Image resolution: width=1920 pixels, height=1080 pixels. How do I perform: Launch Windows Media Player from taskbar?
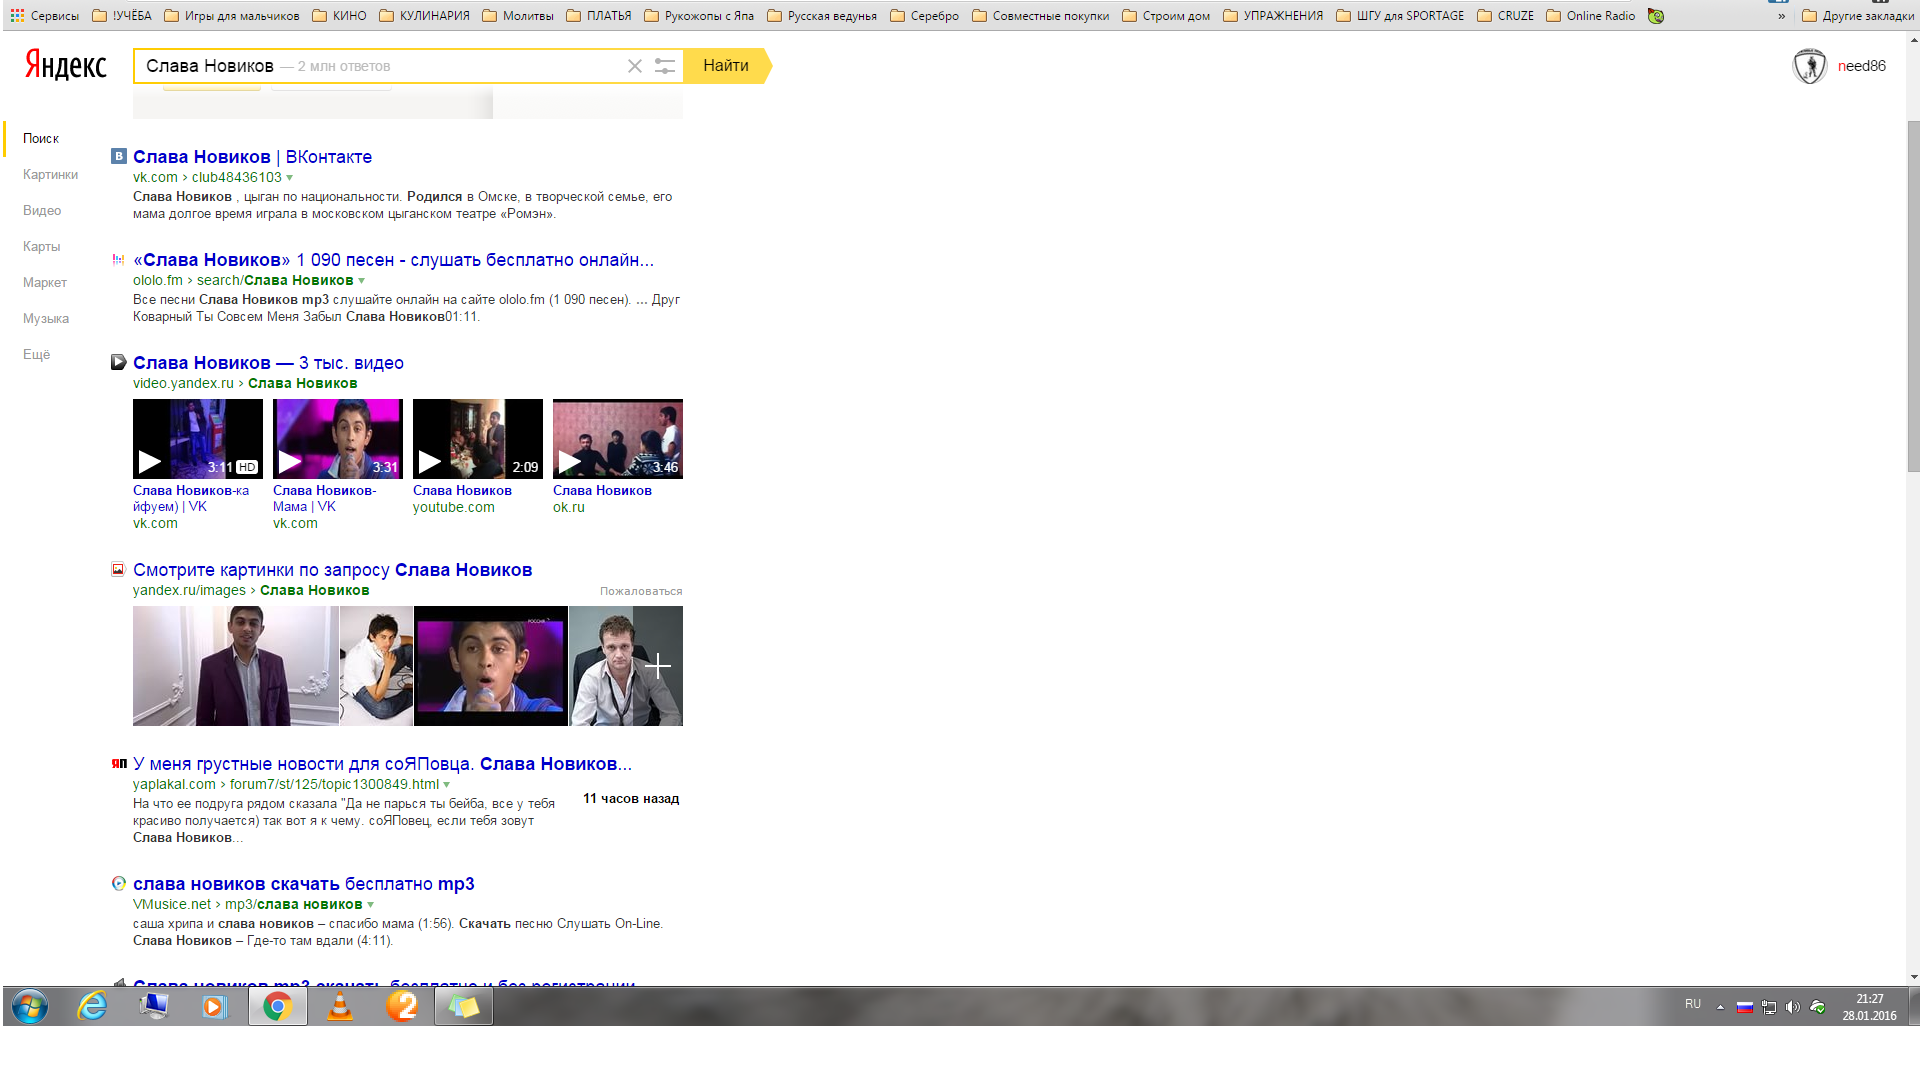click(215, 1006)
